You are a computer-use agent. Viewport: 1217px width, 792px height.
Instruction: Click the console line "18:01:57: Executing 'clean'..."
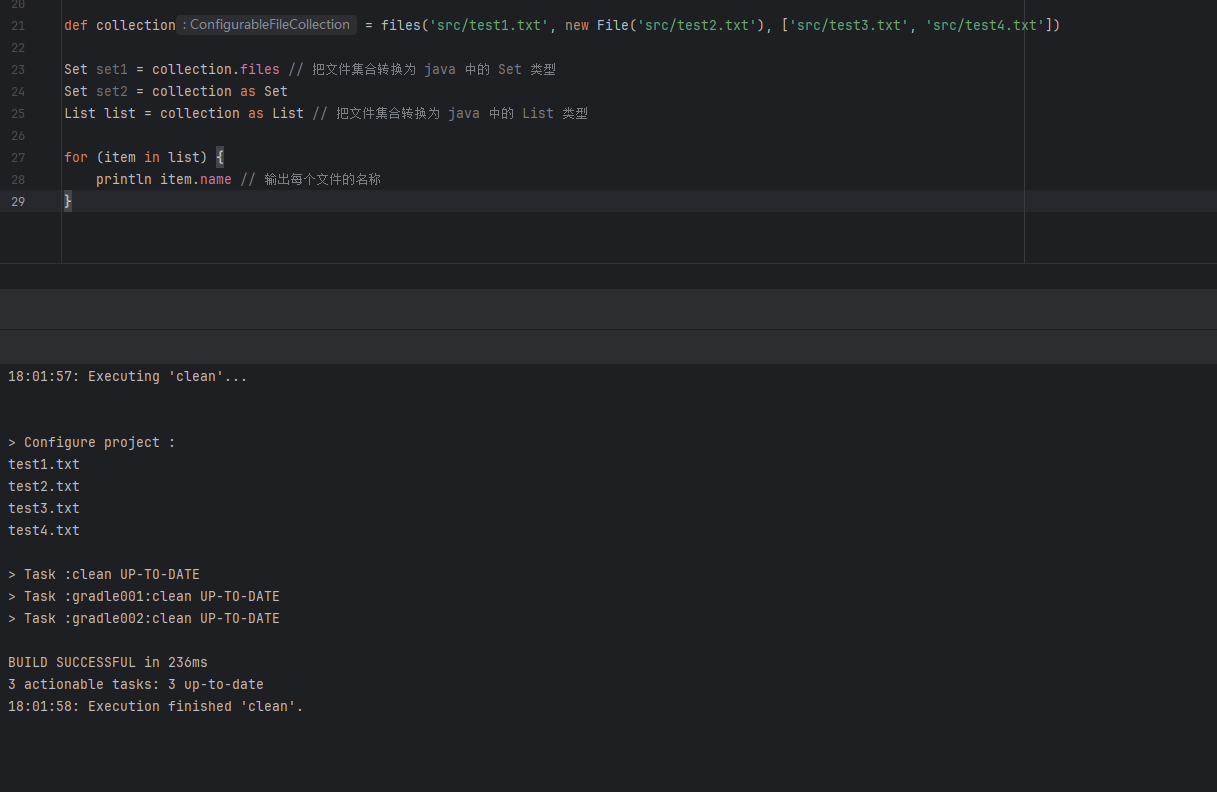pyautogui.click(x=128, y=376)
